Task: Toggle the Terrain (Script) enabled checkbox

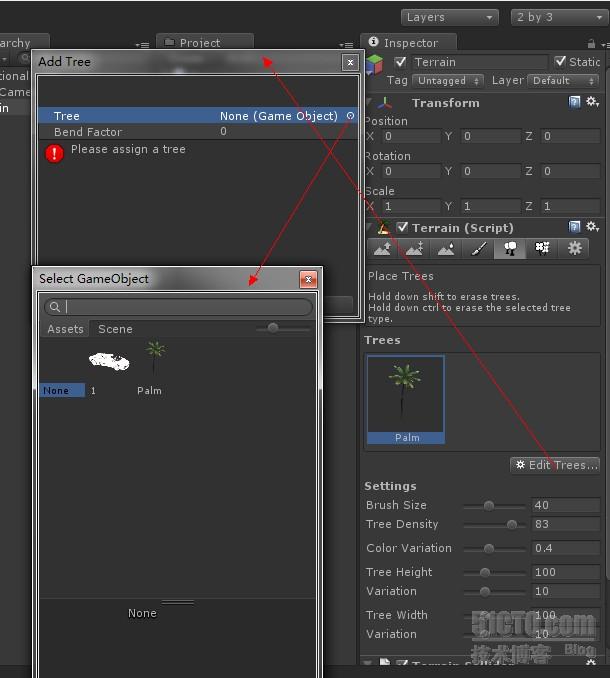Action: 402,227
